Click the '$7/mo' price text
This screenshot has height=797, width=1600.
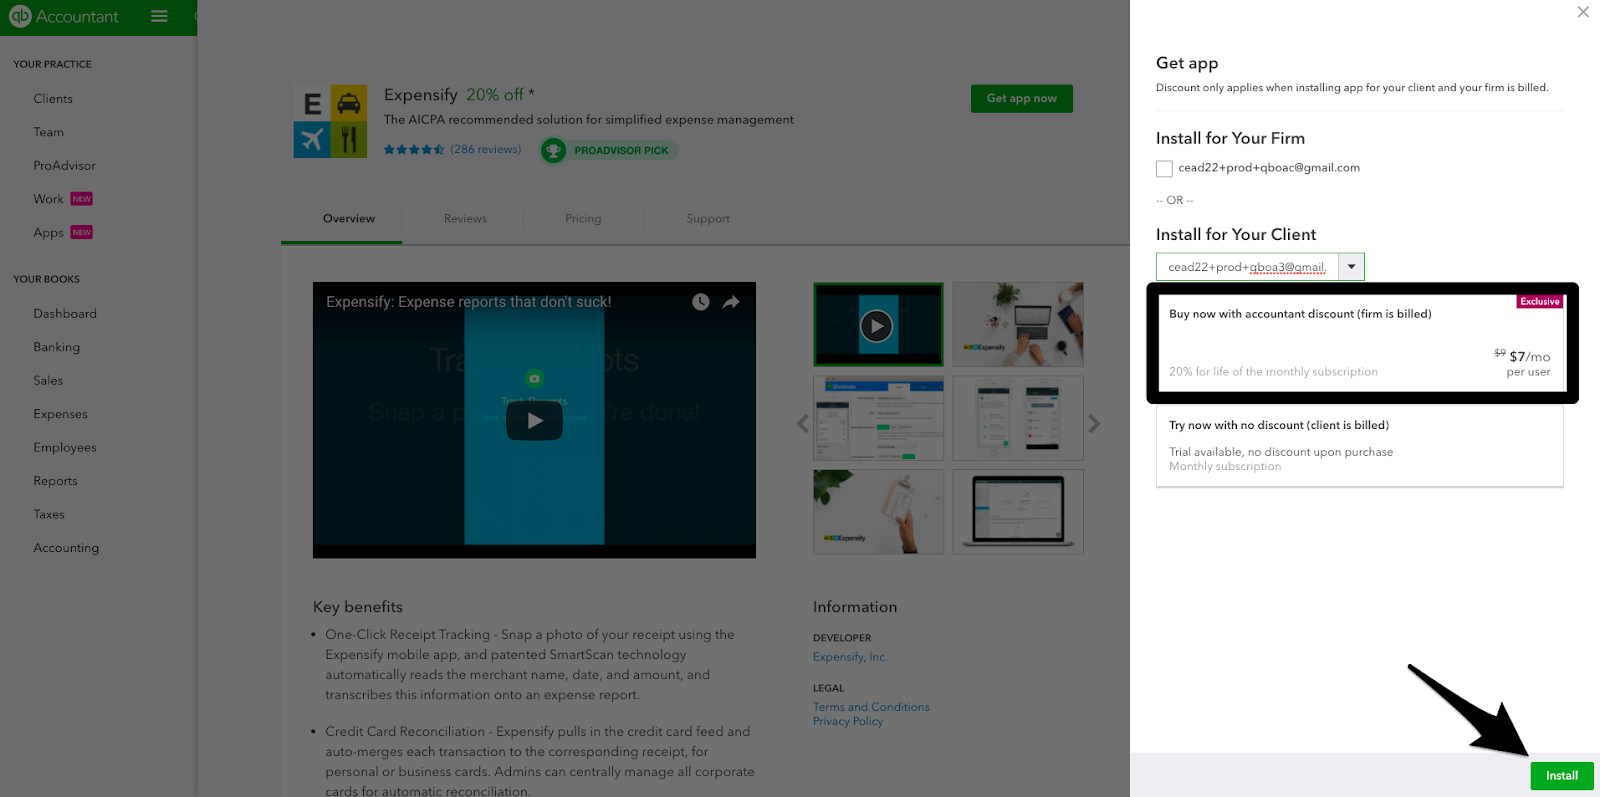pyautogui.click(x=1530, y=357)
